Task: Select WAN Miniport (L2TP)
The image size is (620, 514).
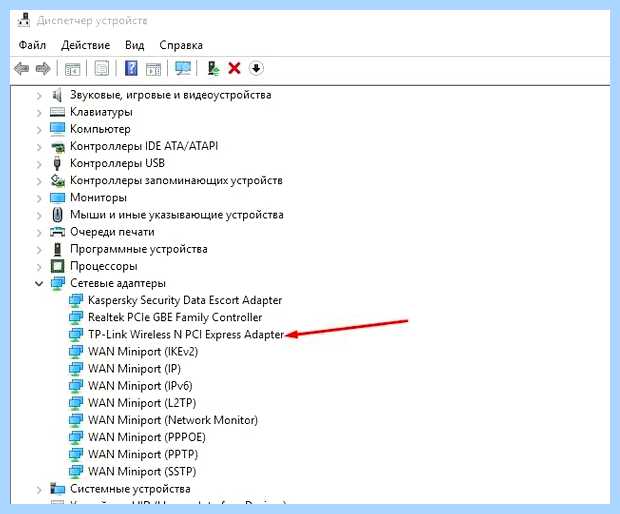Action: [x=142, y=403]
